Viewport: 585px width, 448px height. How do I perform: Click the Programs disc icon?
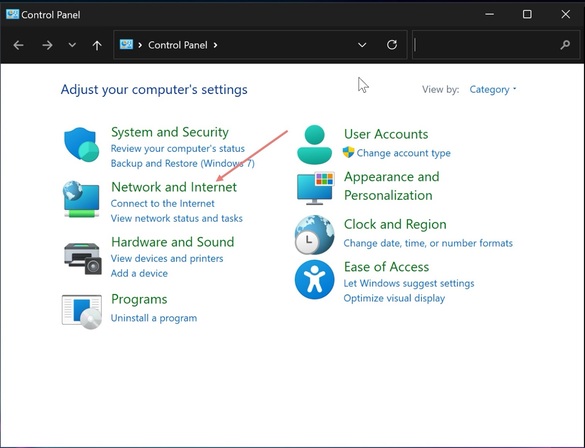coord(82,312)
